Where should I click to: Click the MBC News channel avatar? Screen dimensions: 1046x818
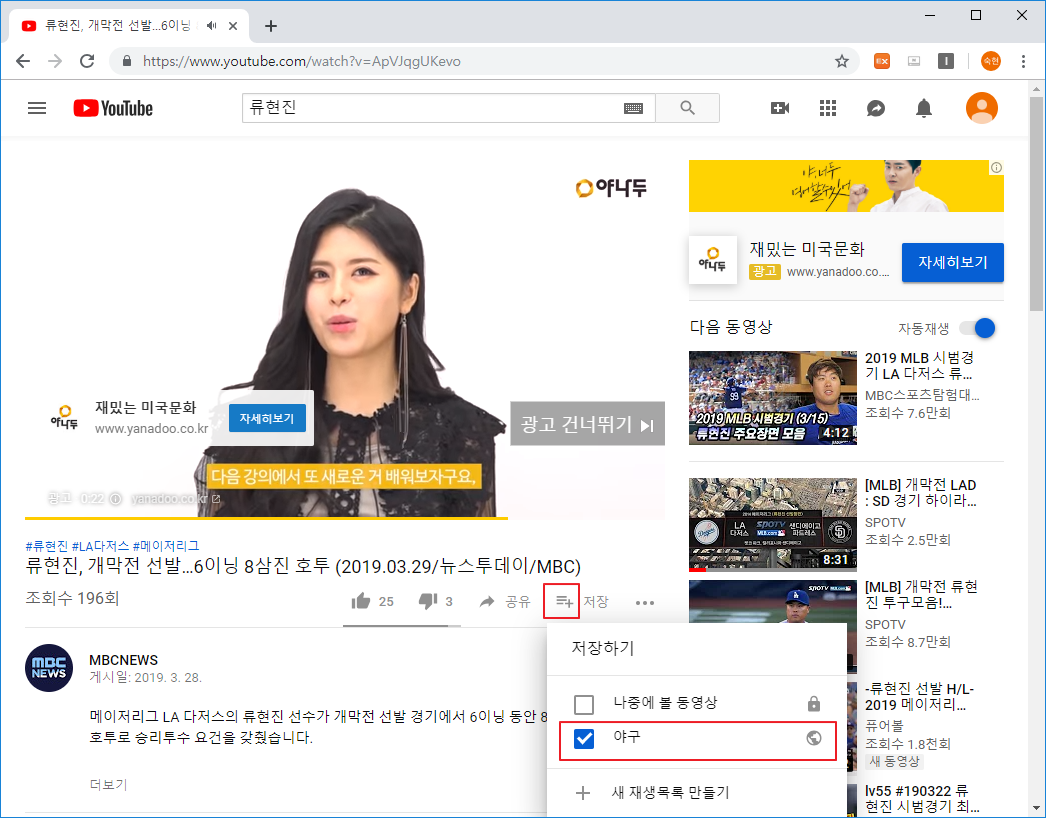49,668
